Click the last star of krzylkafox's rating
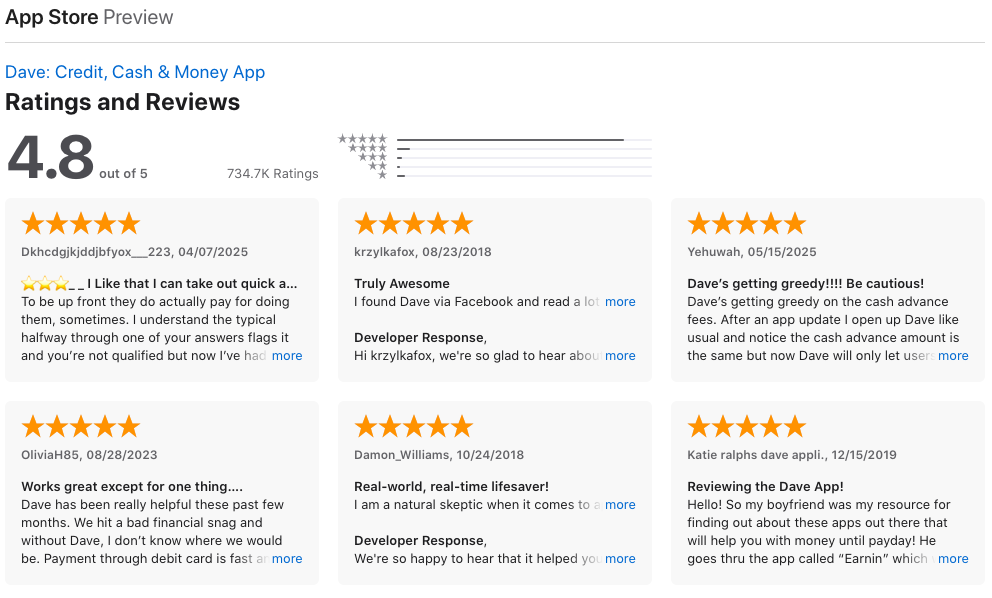992x598 pixels. coord(462,222)
